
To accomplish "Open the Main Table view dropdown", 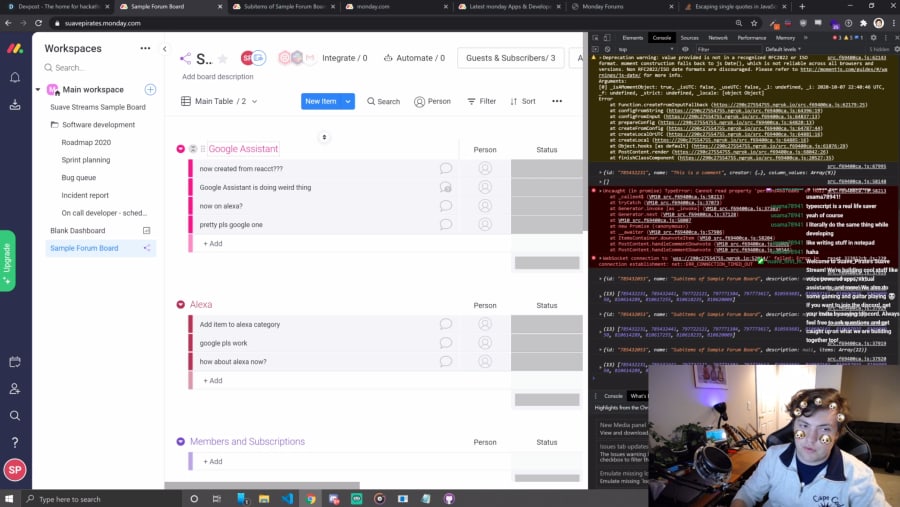I will tap(219, 101).
